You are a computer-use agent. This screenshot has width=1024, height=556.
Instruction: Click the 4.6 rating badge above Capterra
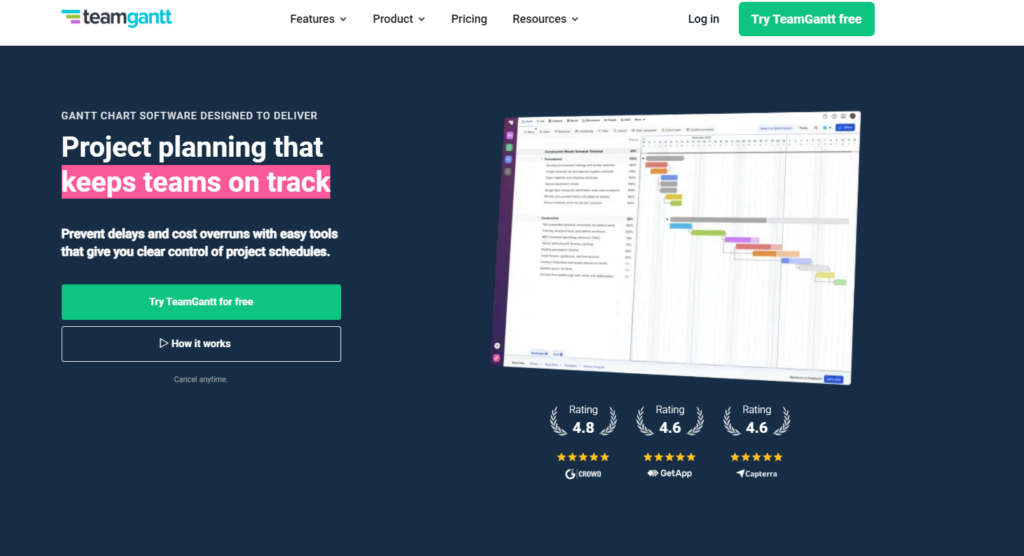[756, 420]
